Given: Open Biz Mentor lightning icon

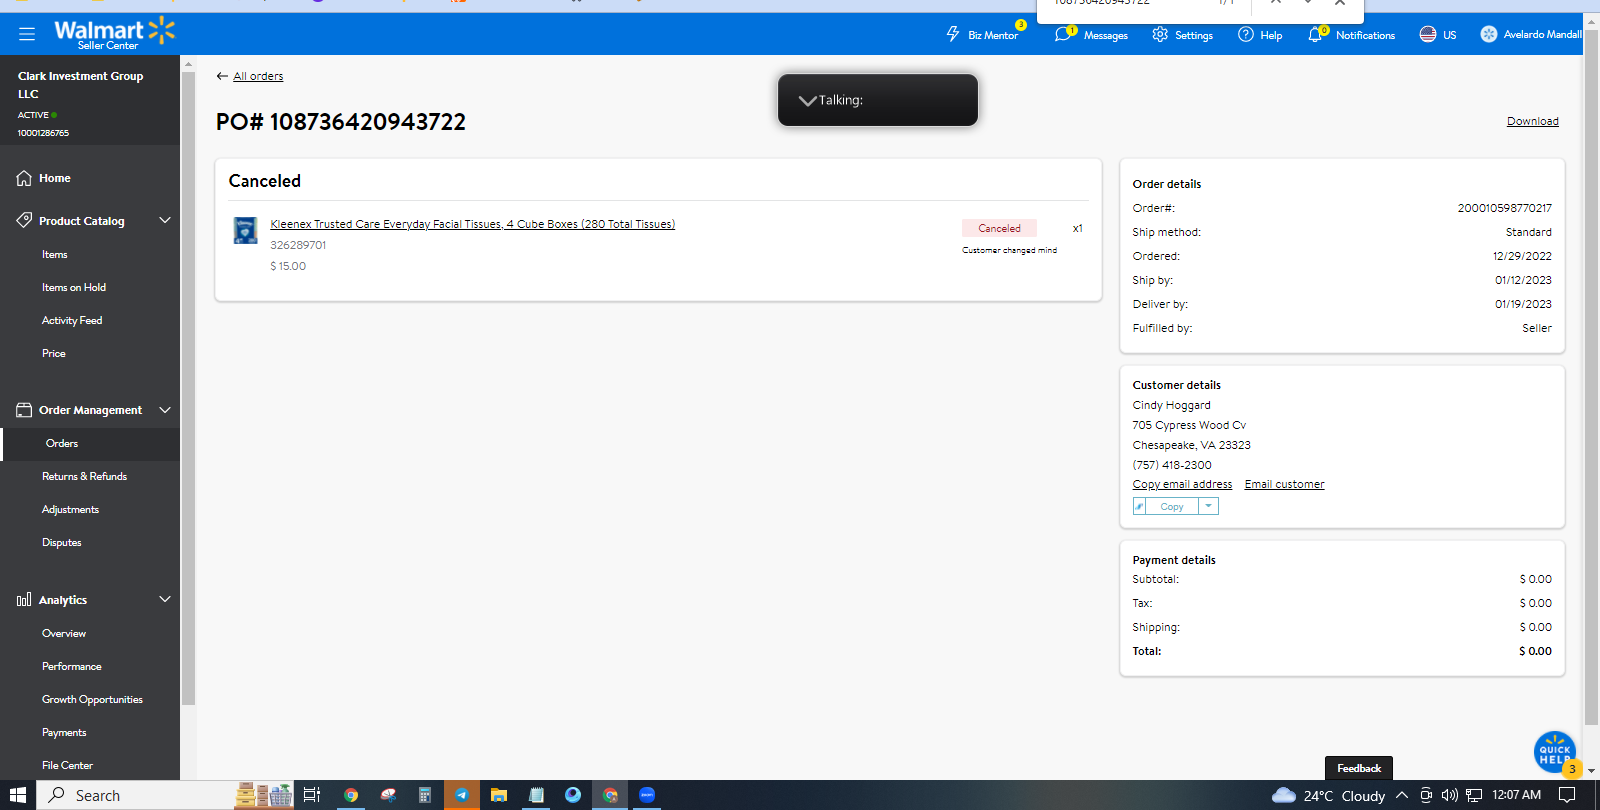Looking at the screenshot, I should click(953, 34).
